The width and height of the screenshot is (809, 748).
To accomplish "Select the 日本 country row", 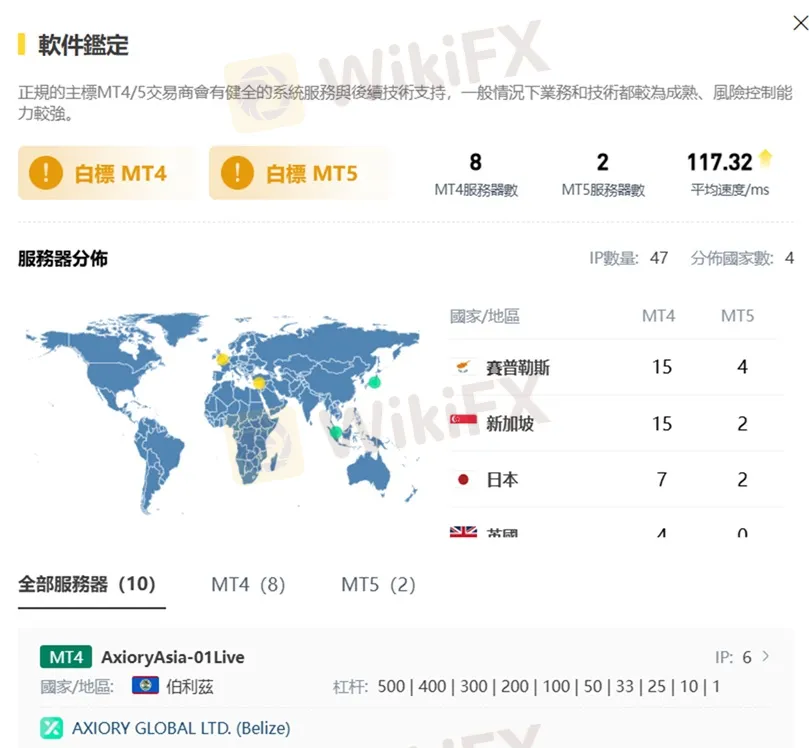I will click(617, 480).
